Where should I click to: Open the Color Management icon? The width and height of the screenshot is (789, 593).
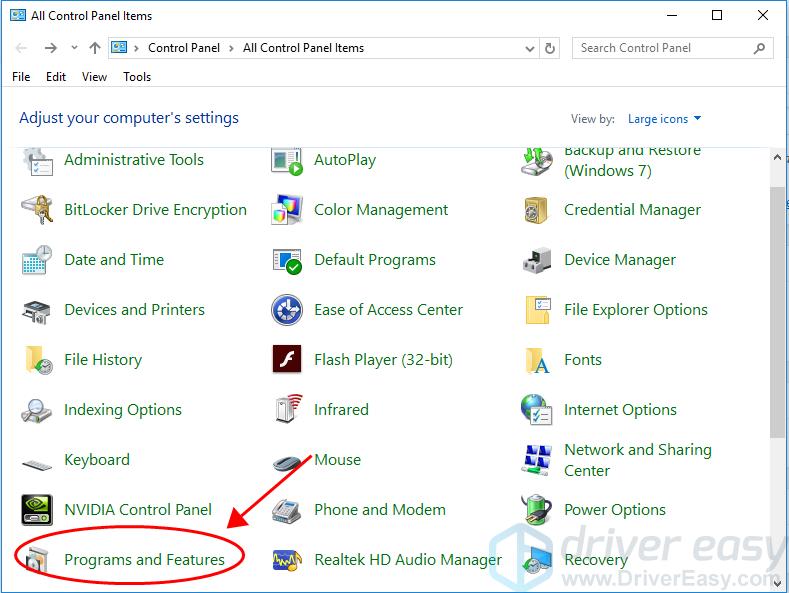(287, 210)
